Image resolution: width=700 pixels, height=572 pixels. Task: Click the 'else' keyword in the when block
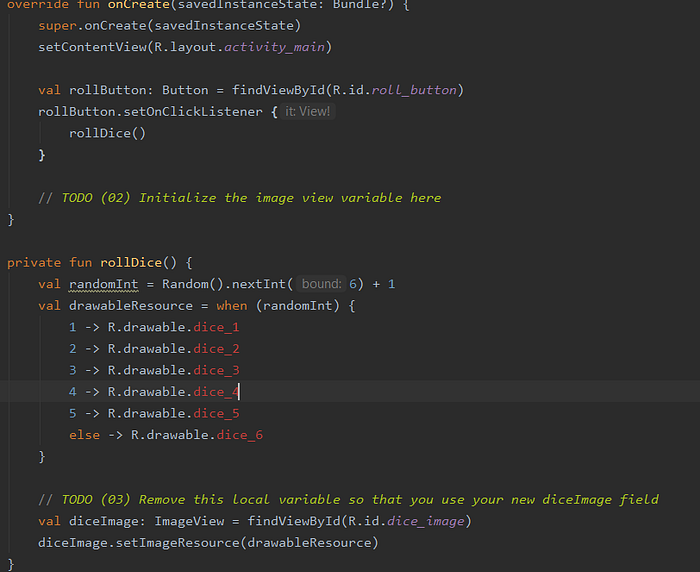click(84, 435)
